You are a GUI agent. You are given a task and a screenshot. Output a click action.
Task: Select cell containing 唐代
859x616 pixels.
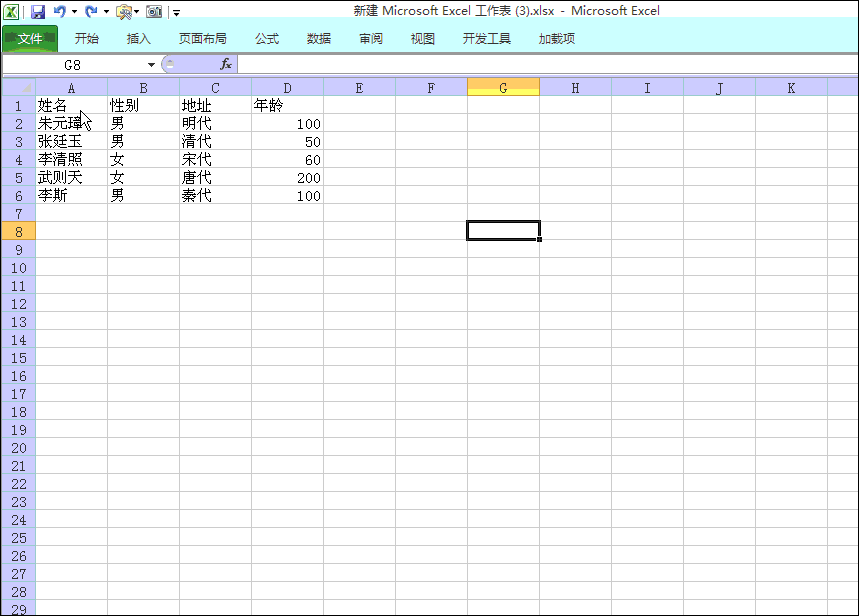[215, 178]
